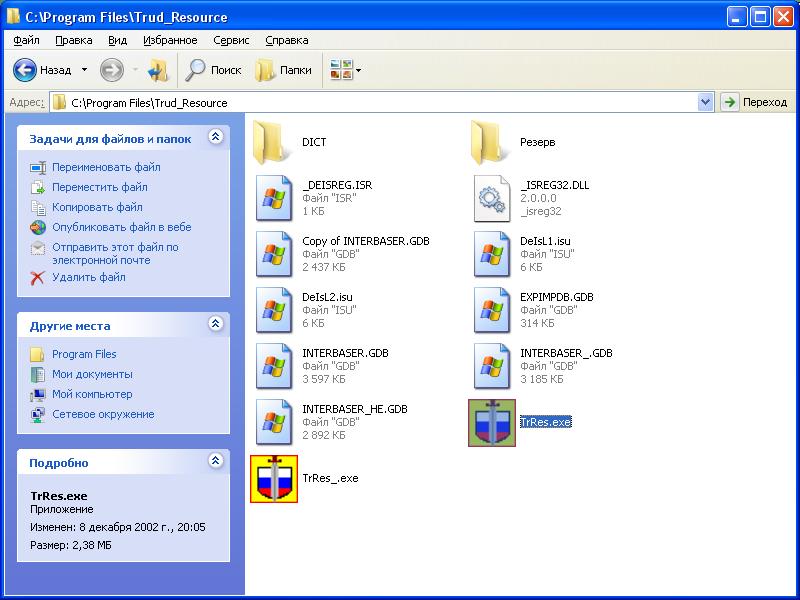Click the Сетевое окружение network icon
Image resolution: width=800 pixels, height=600 pixels.
point(38,414)
